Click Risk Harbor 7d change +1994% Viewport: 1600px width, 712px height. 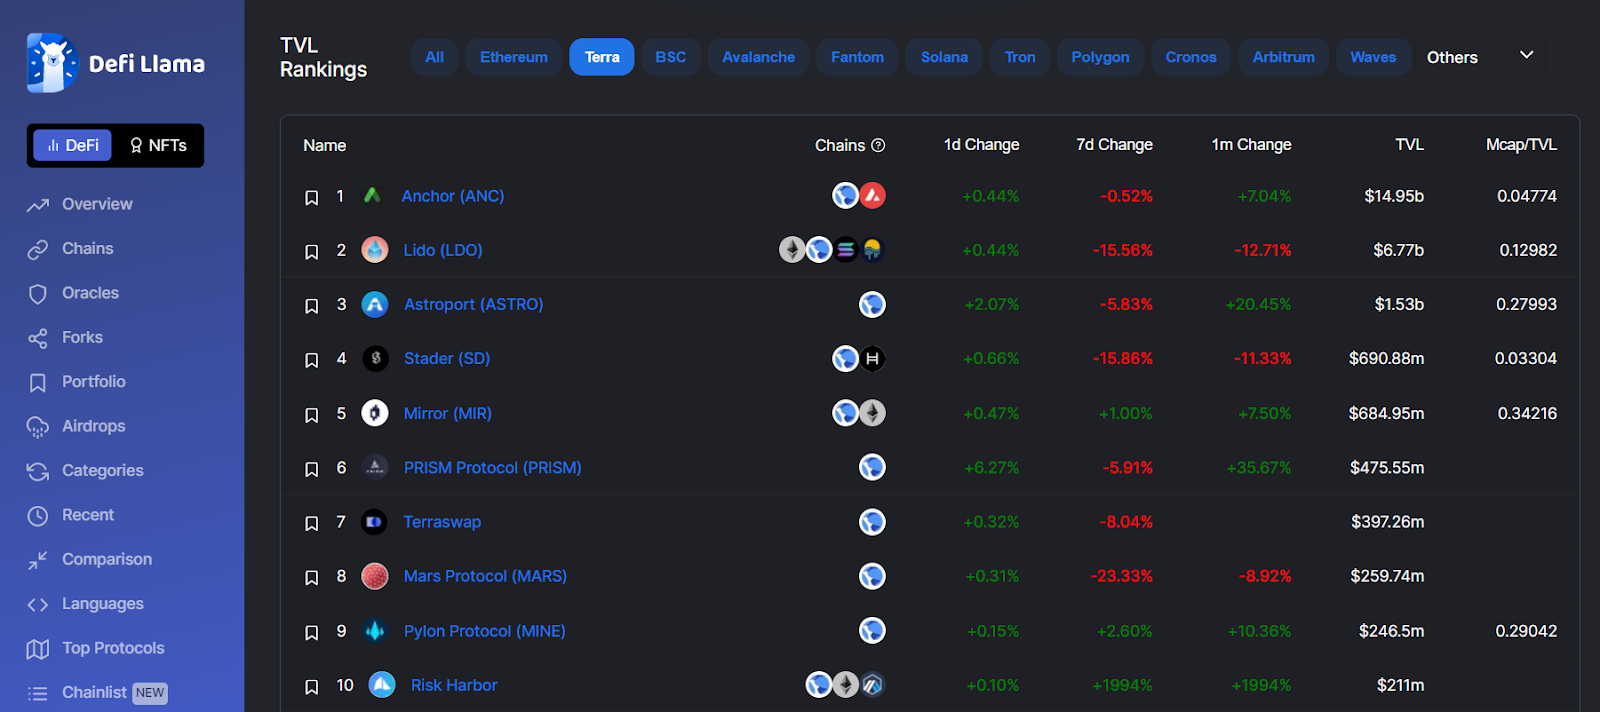[x=1122, y=686]
